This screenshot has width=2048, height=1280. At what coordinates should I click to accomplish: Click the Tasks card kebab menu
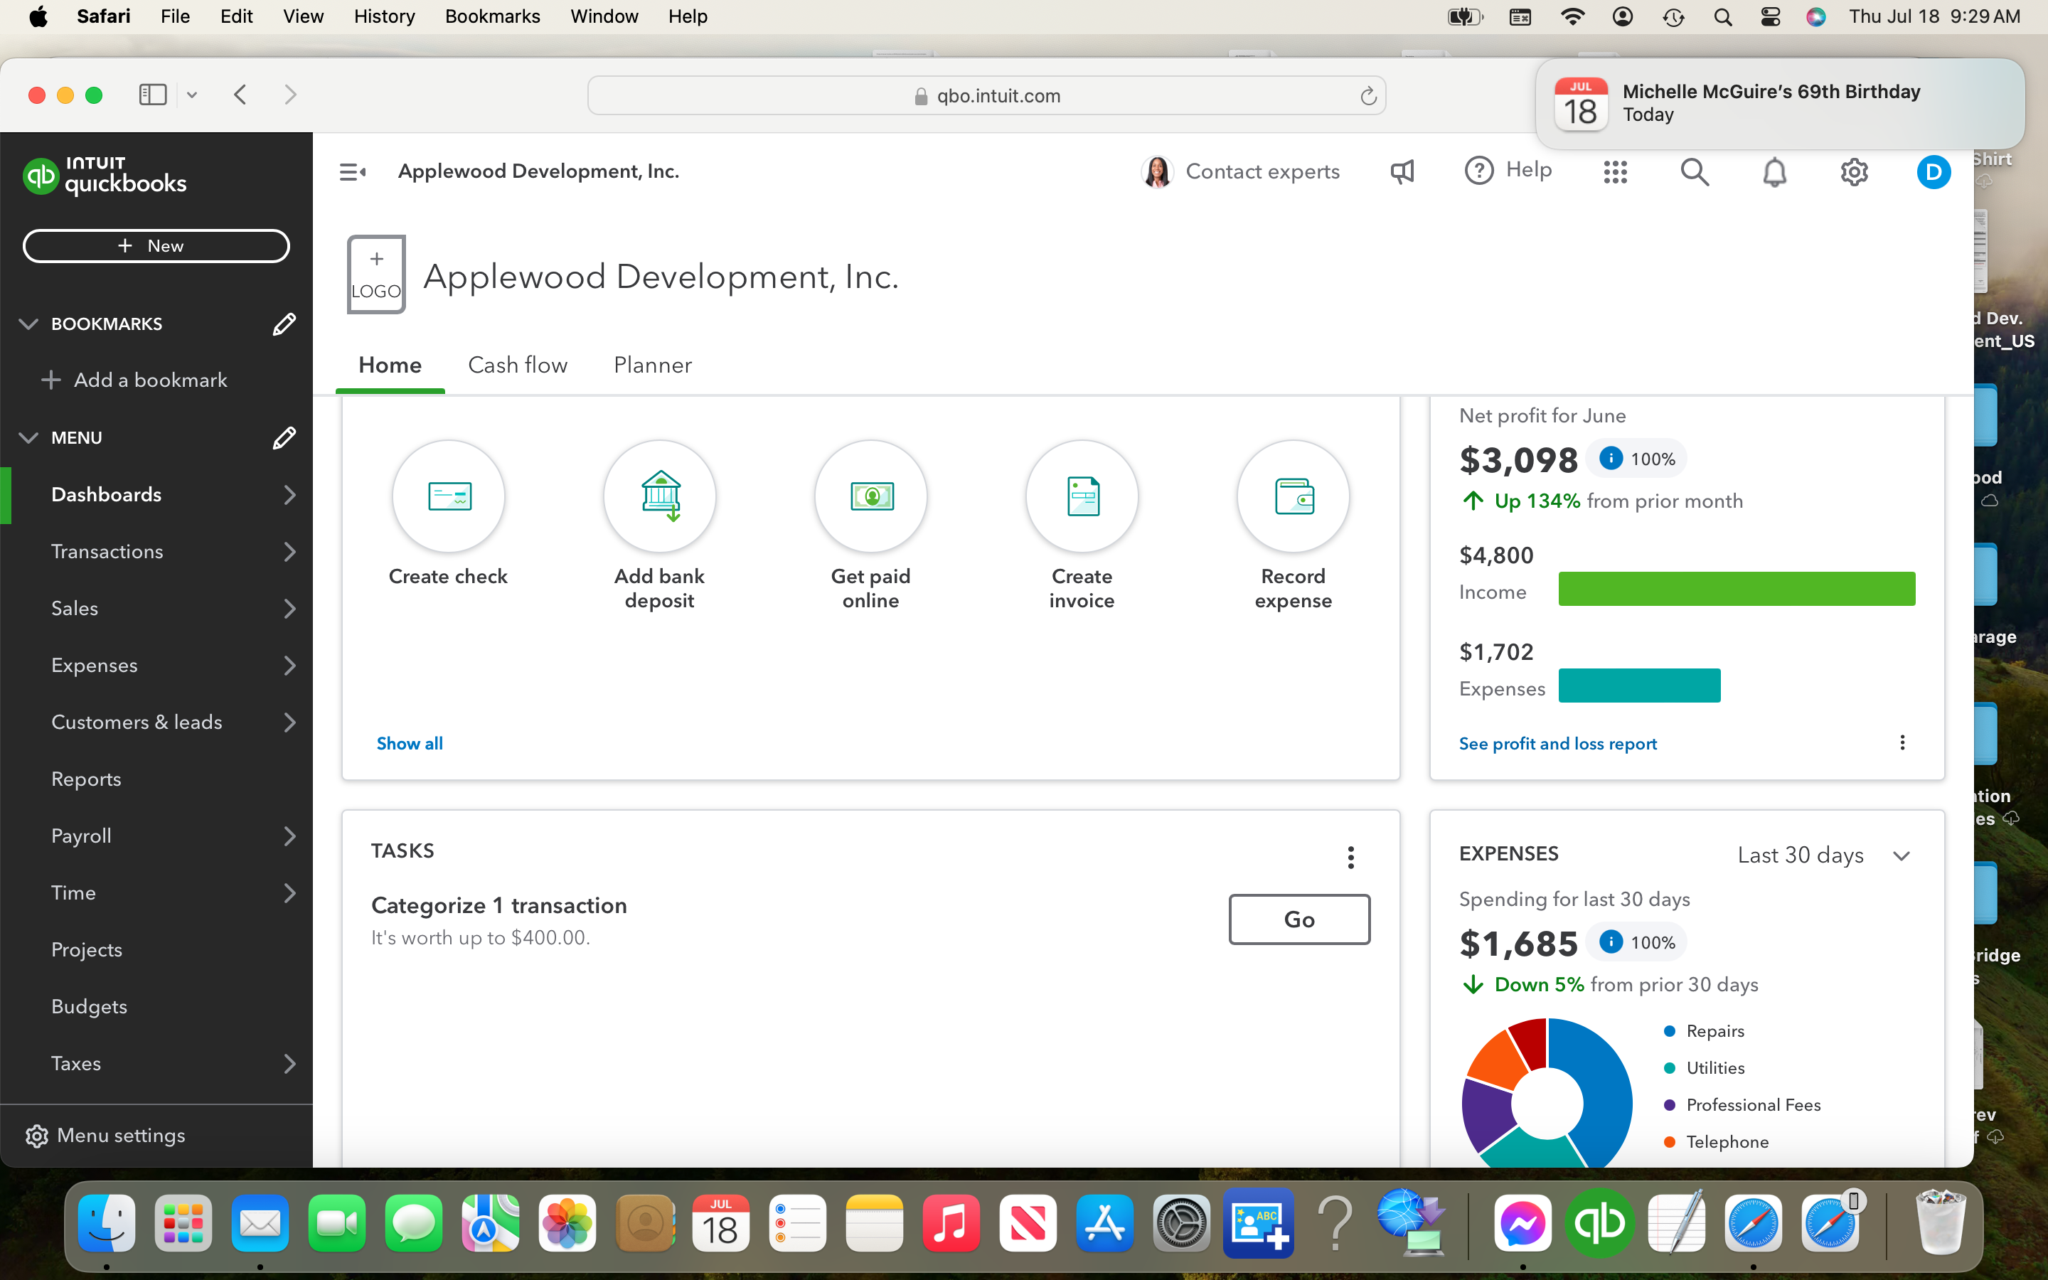[1350, 856]
